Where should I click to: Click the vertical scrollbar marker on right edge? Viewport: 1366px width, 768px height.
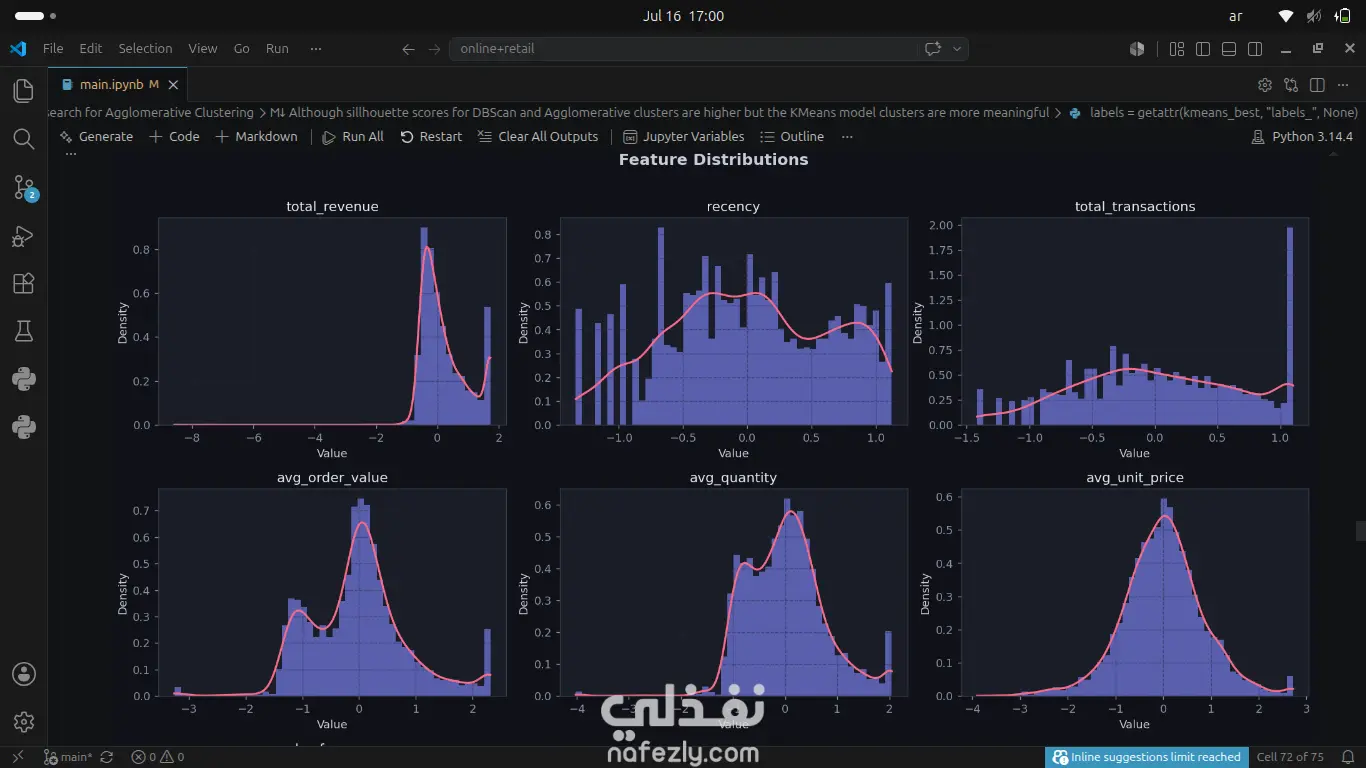pyautogui.click(x=1360, y=530)
